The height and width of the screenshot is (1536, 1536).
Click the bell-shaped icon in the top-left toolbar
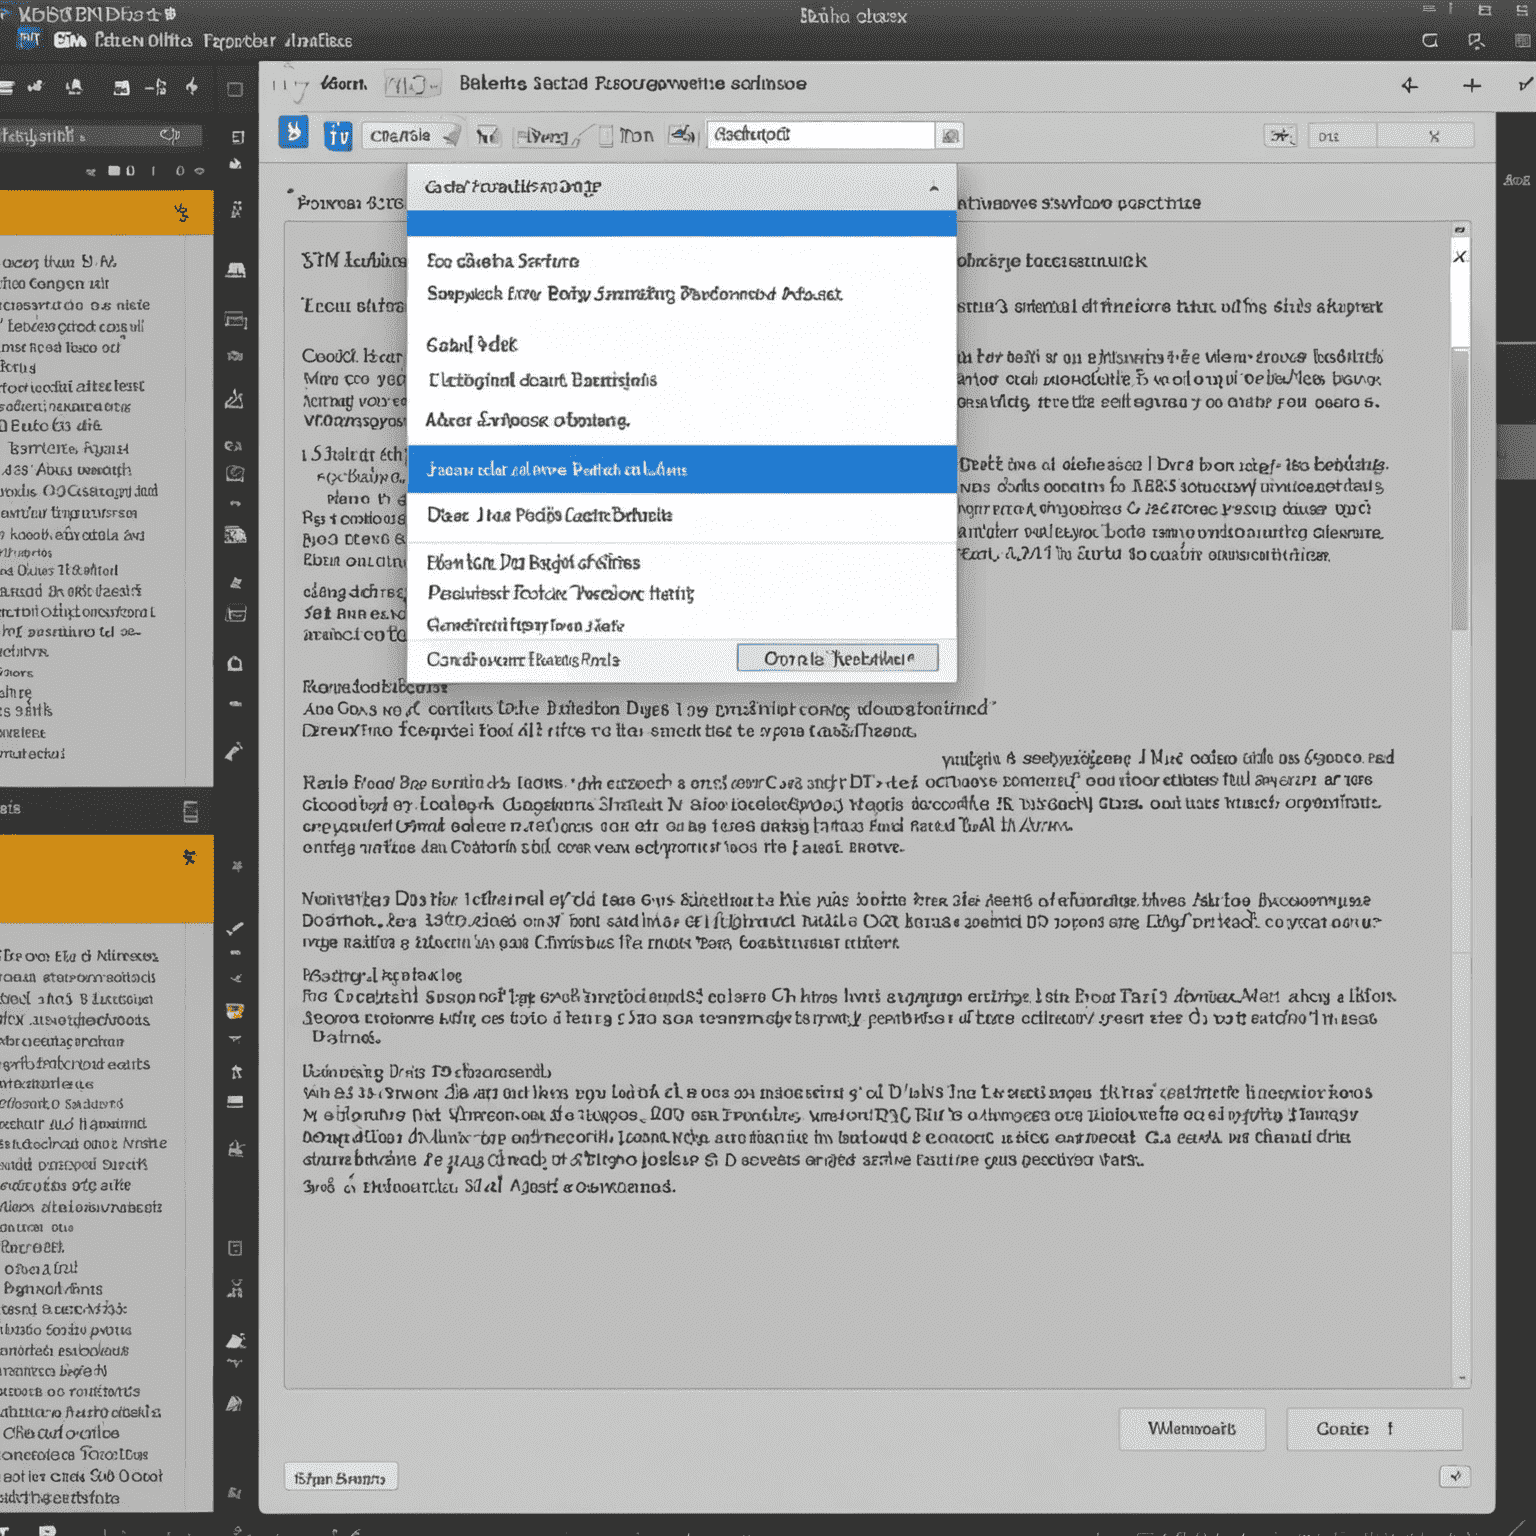(74, 88)
